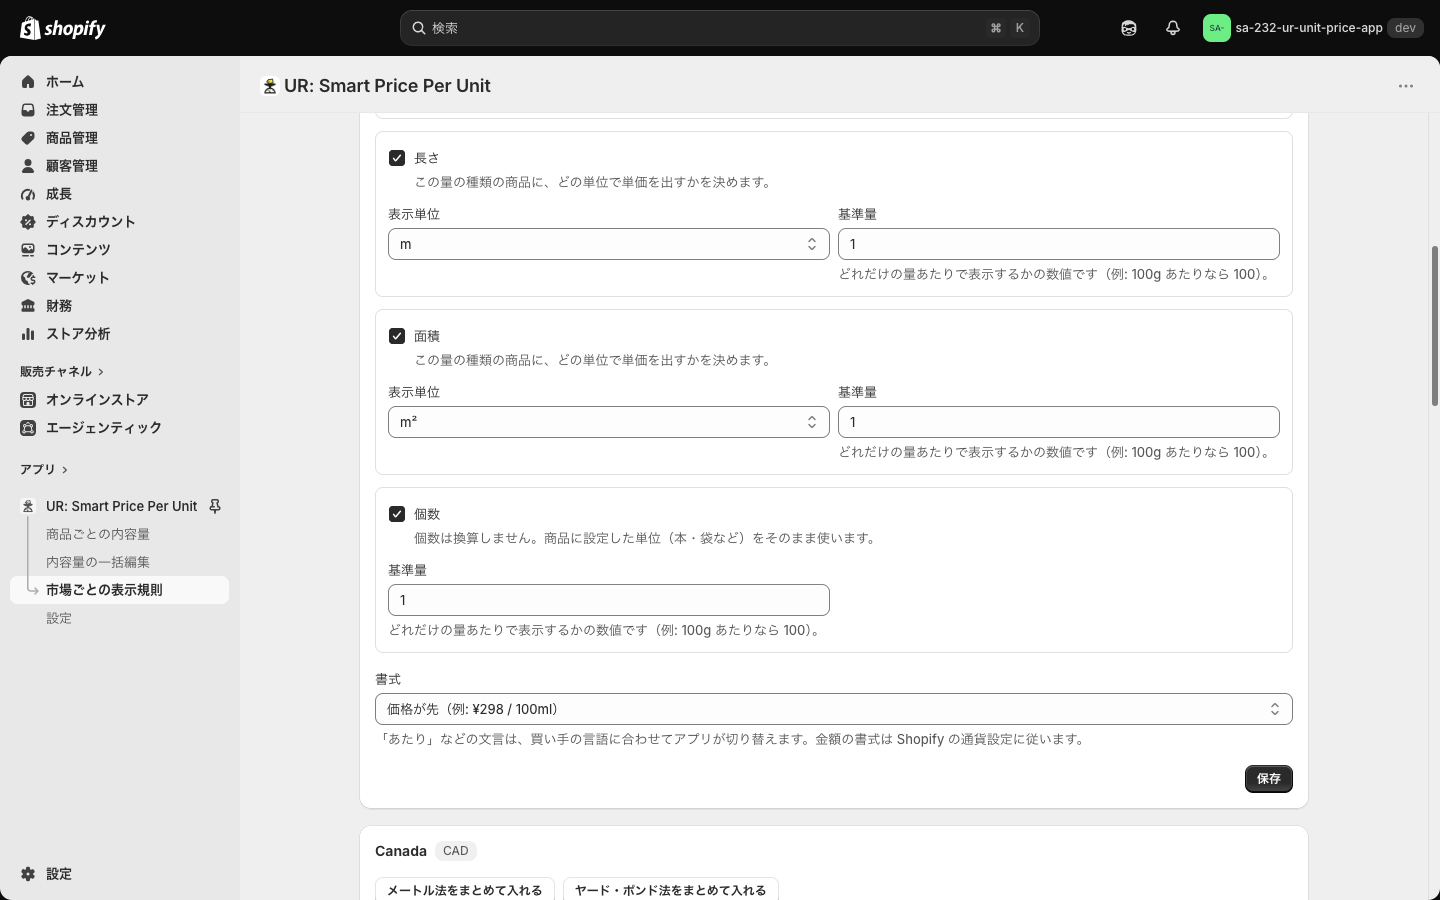
Task: Uncheck the 面積 checkbox
Action: coord(397,336)
